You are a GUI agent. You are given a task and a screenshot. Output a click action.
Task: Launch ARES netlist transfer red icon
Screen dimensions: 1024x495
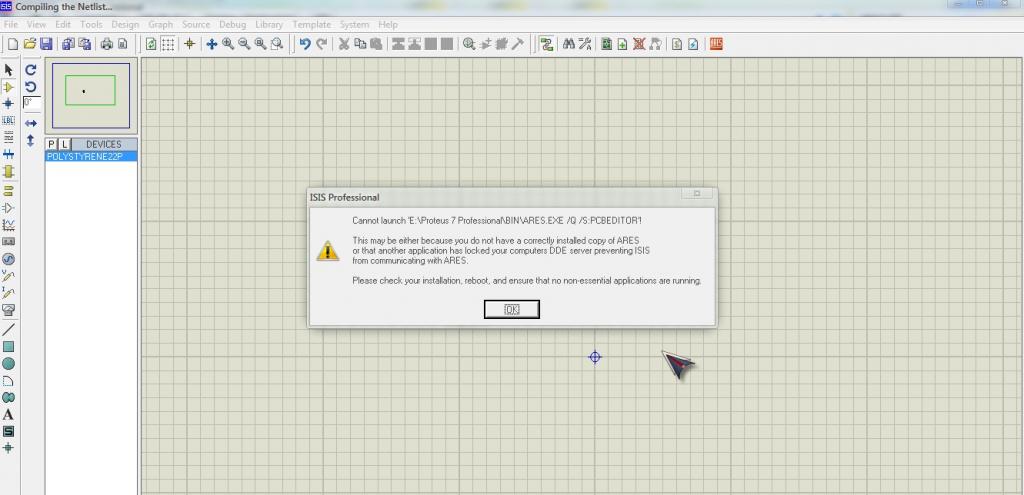(x=716, y=44)
